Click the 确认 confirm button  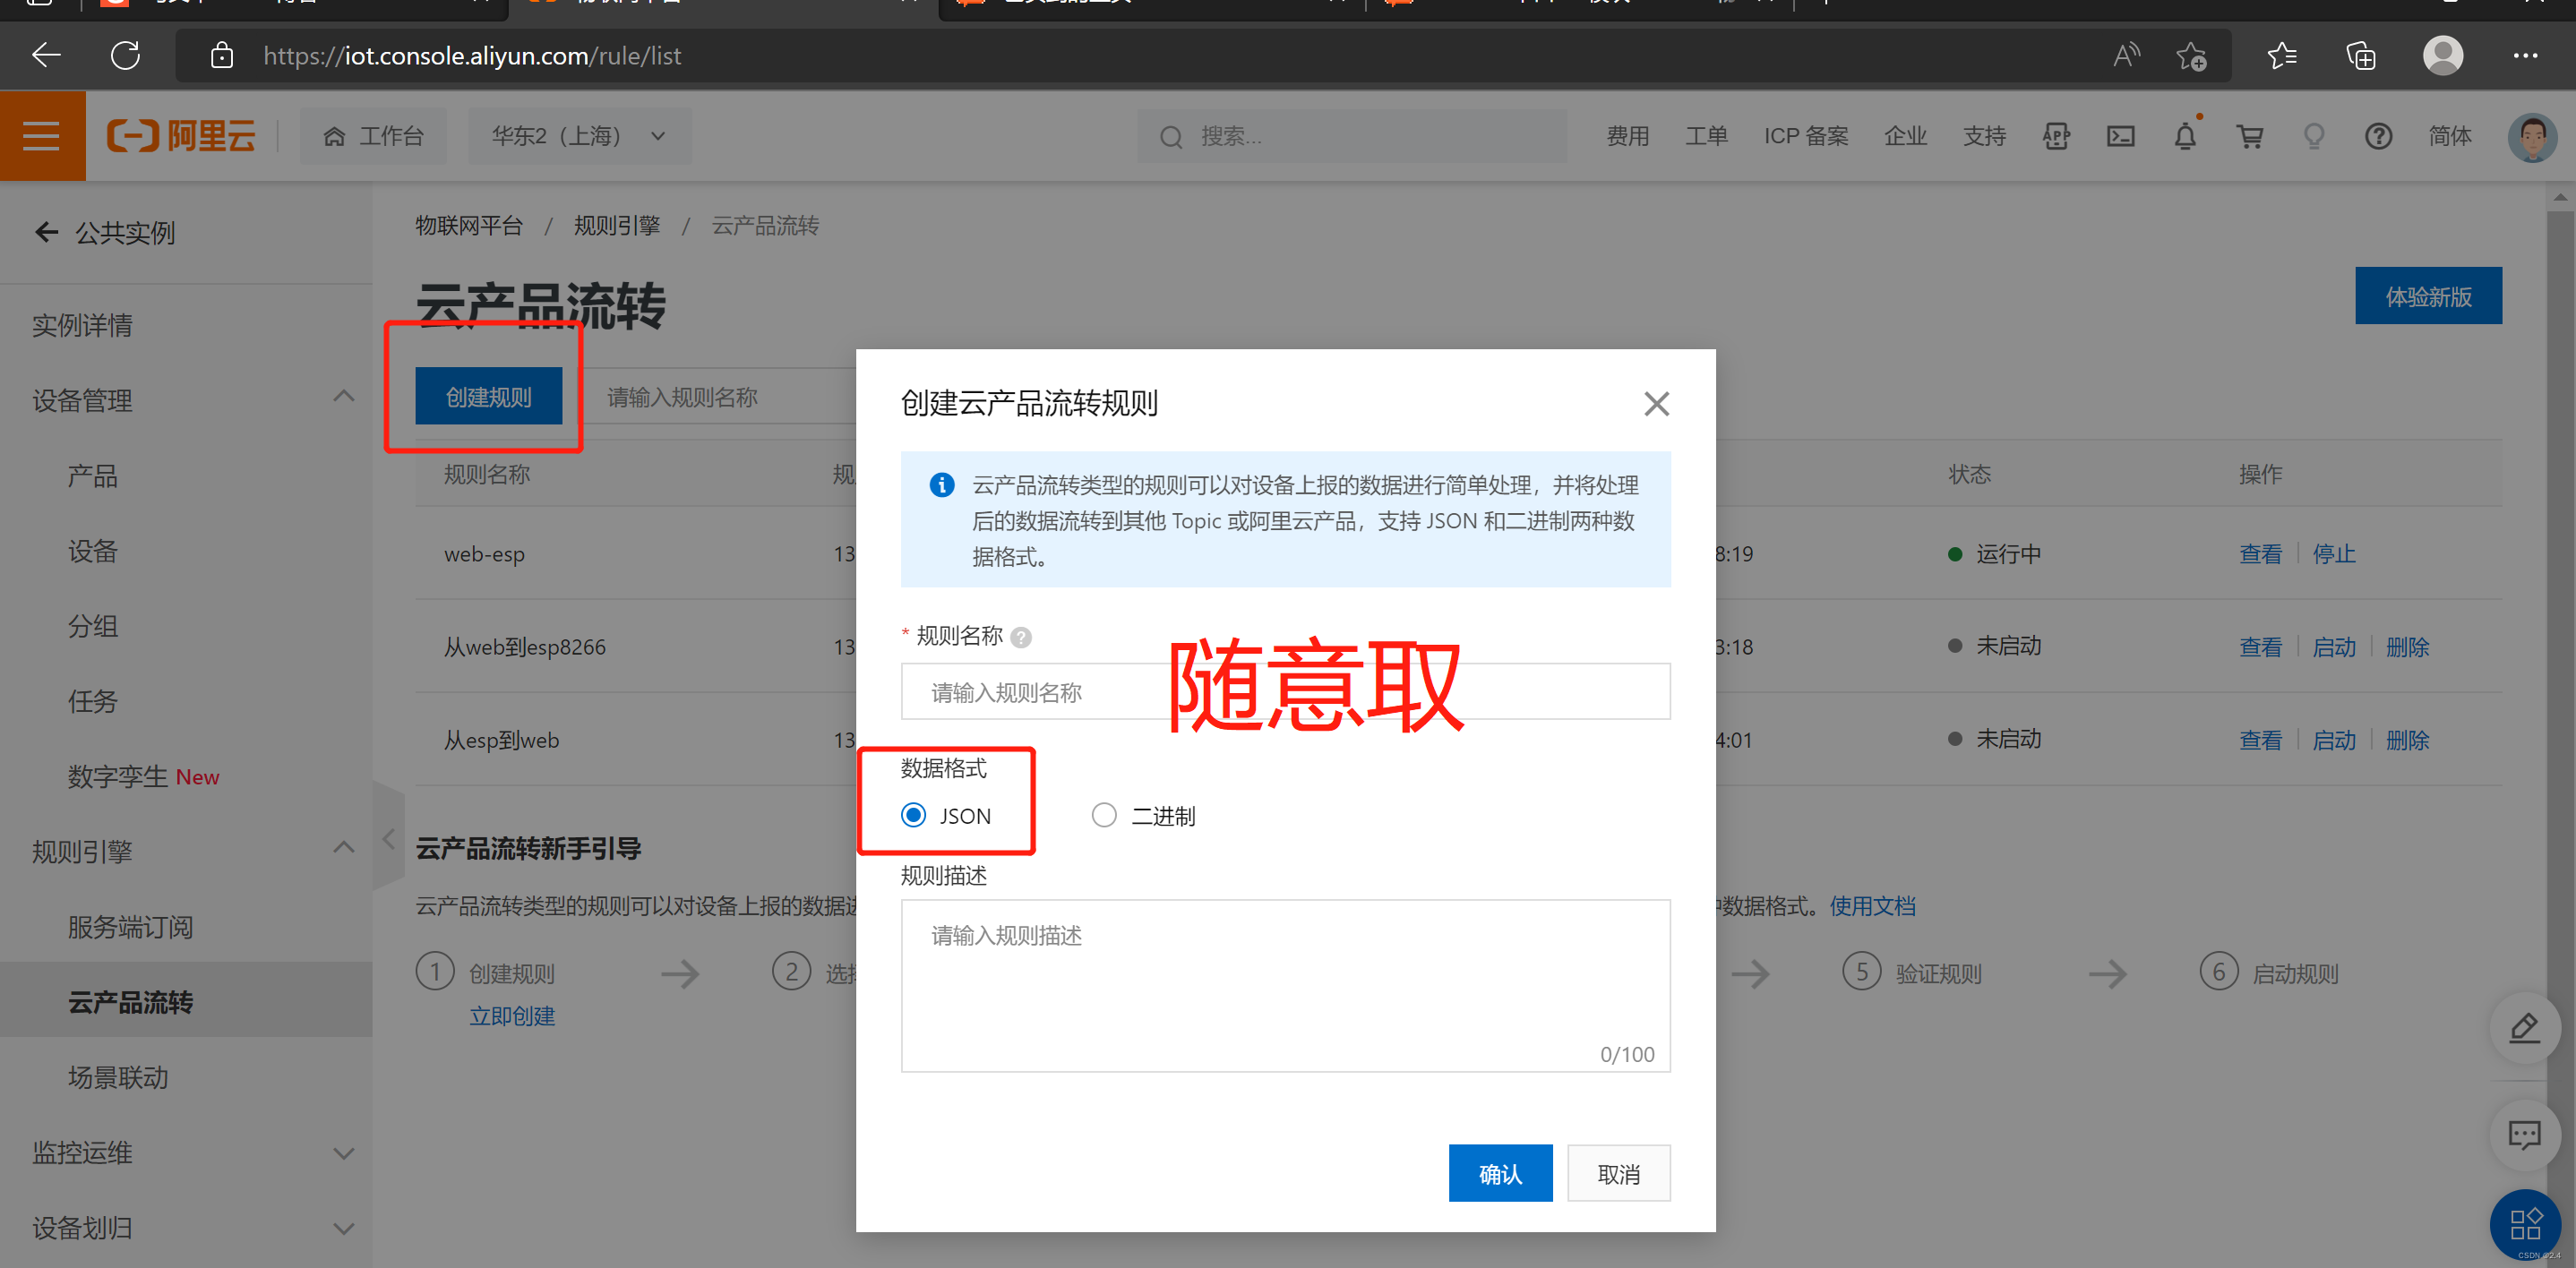pyautogui.click(x=1499, y=1173)
